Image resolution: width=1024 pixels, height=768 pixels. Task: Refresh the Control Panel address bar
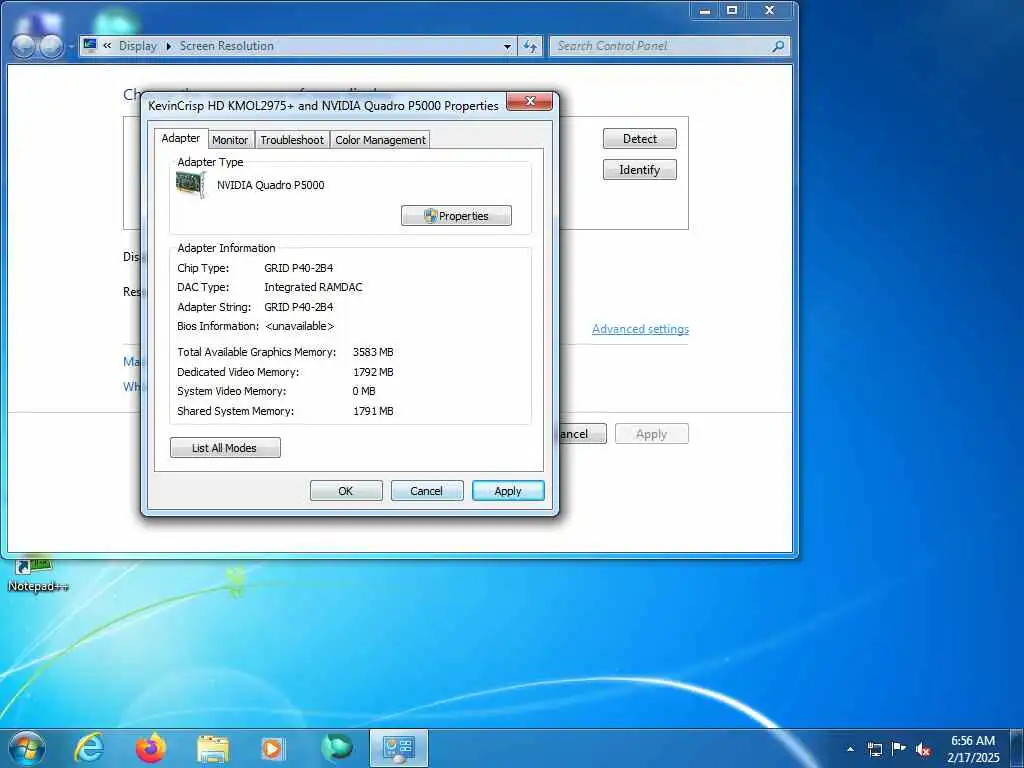tap(530, 46)
